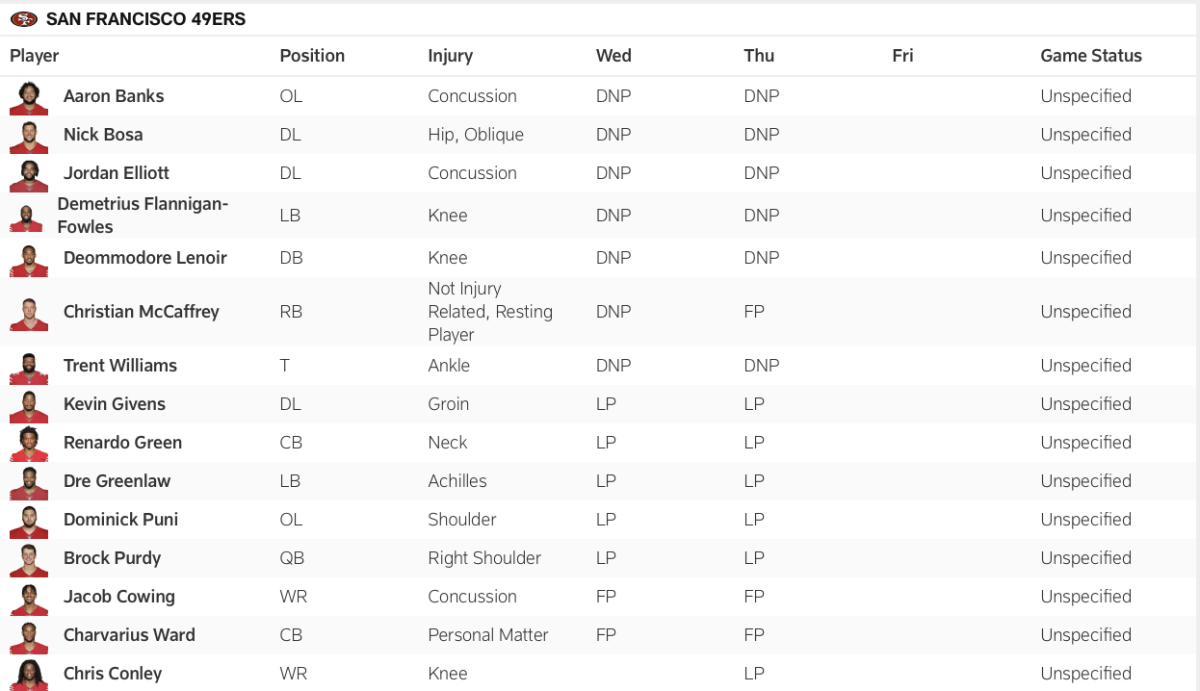Screen dimensions: 1200x691
Task: Open Demetrius Flannigan-Fowles player page
Action: tap(143, 215)
